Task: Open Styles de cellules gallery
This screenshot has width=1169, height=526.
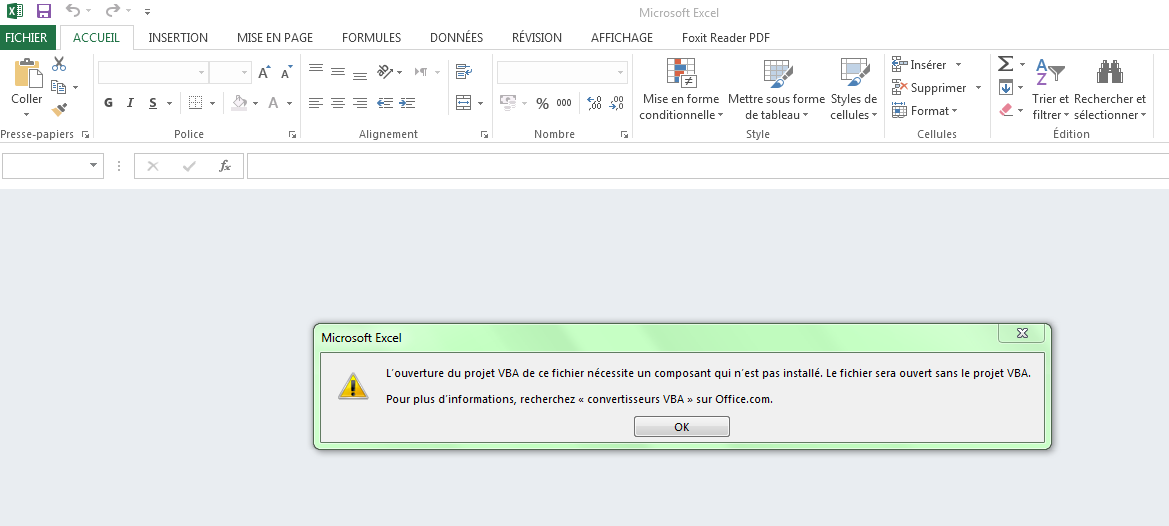Action: 854,89
